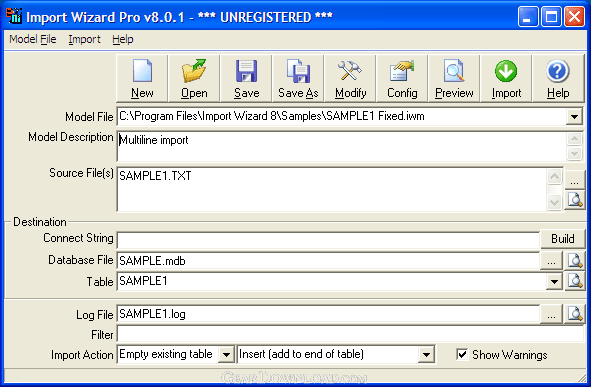Screen dimensions: 591x387
Task: Open the Import menu
Action: point(84,39)
